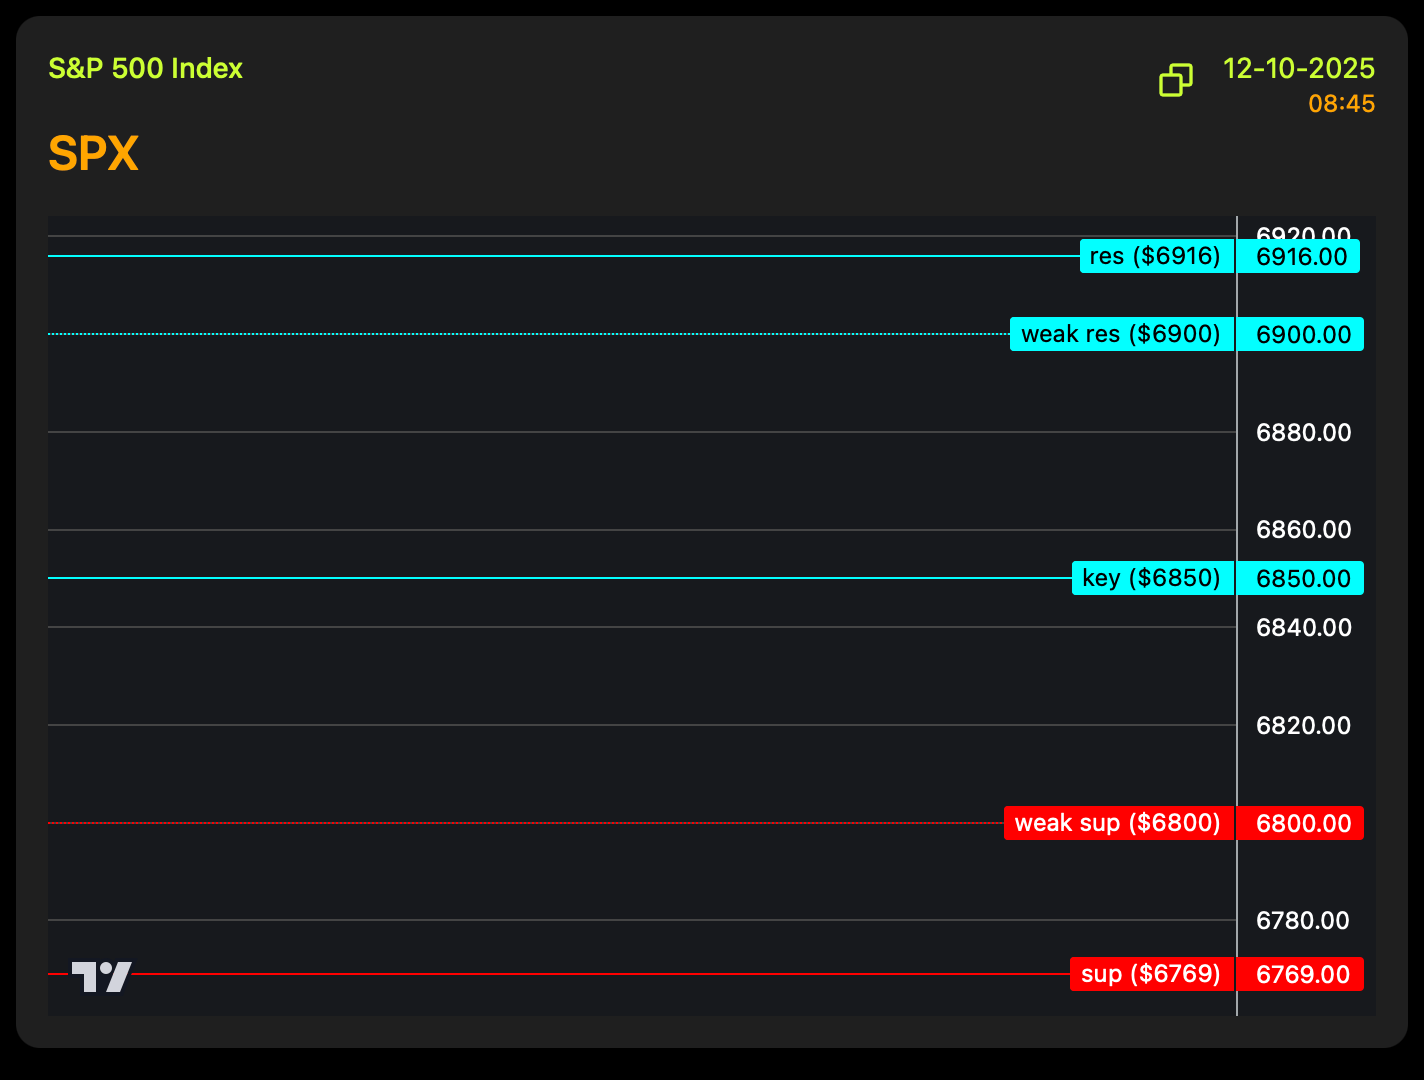Click the 6900.00 cyan price tag
Viewport: 1424px width, 1080px height.
[x=1303, y=335]
